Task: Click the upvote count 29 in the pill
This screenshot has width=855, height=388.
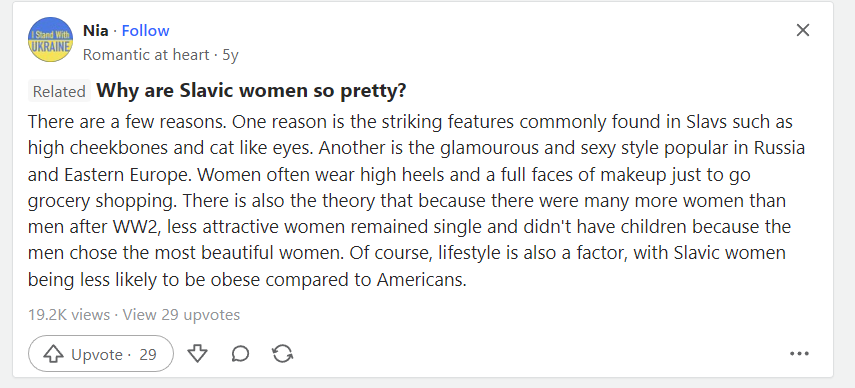Action: coord(148,355)
